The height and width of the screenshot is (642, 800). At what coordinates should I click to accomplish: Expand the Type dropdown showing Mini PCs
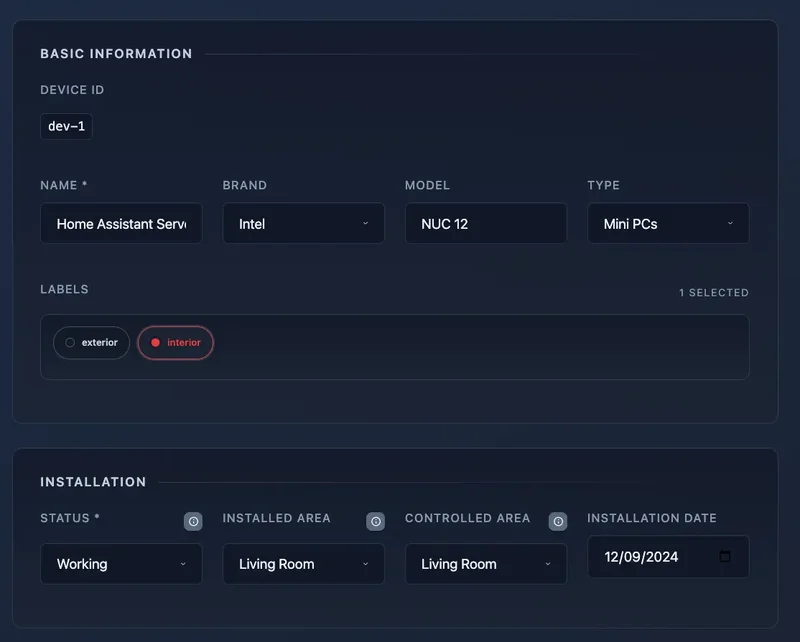pyautogui.click(x=668, y=223)
